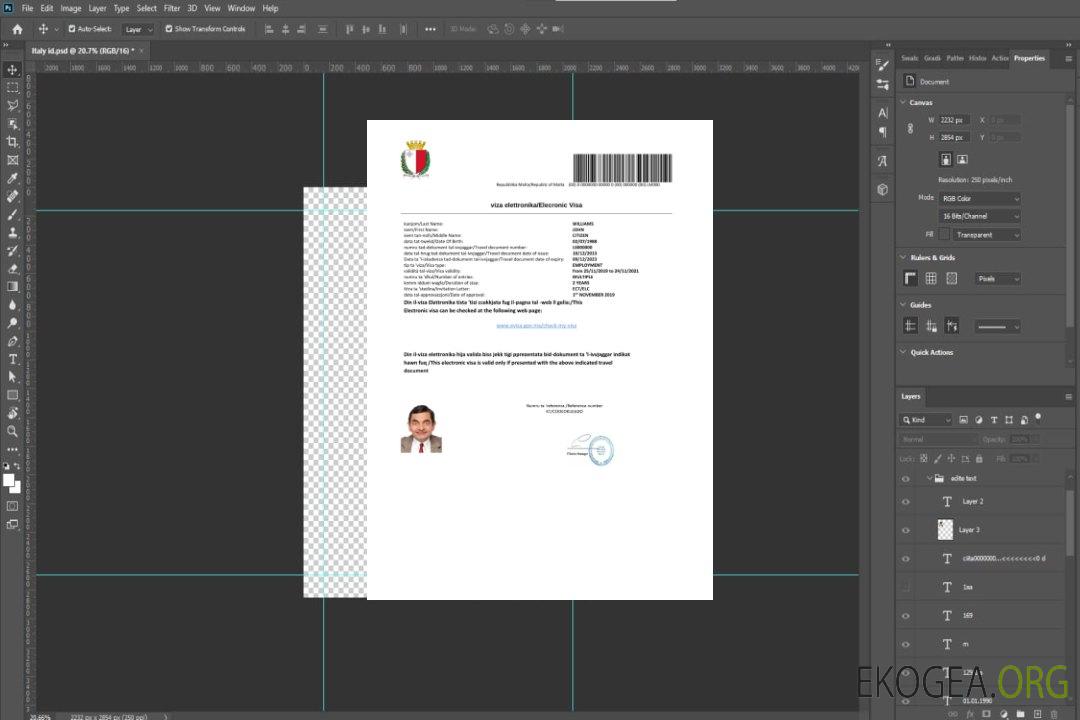Screen dimensions: 1080x720
Task: Hide Layer 2 using its eye icon
Action: (x=906, y=502)
